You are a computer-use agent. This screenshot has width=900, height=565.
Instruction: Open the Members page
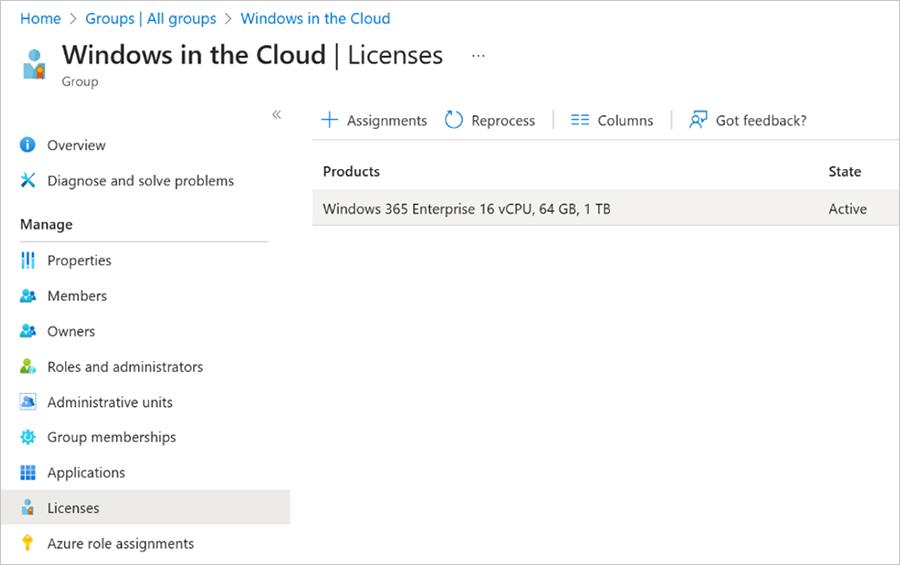(77, 296)
